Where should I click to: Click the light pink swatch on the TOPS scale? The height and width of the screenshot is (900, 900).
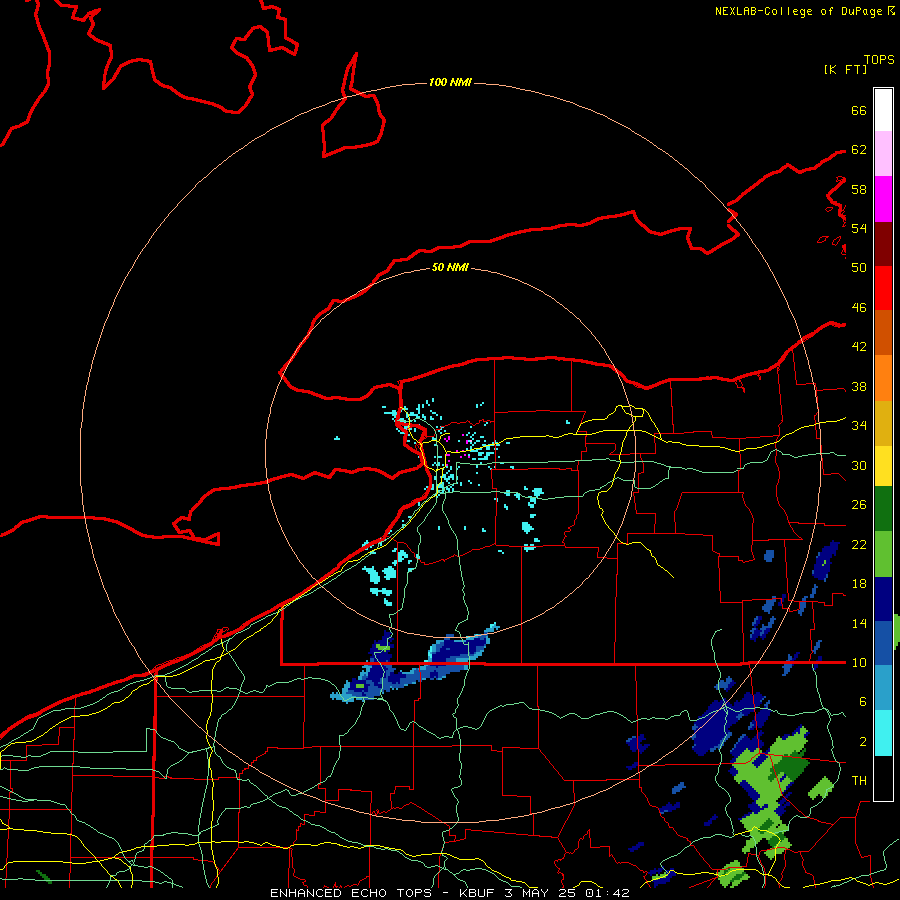coord(883,154)
